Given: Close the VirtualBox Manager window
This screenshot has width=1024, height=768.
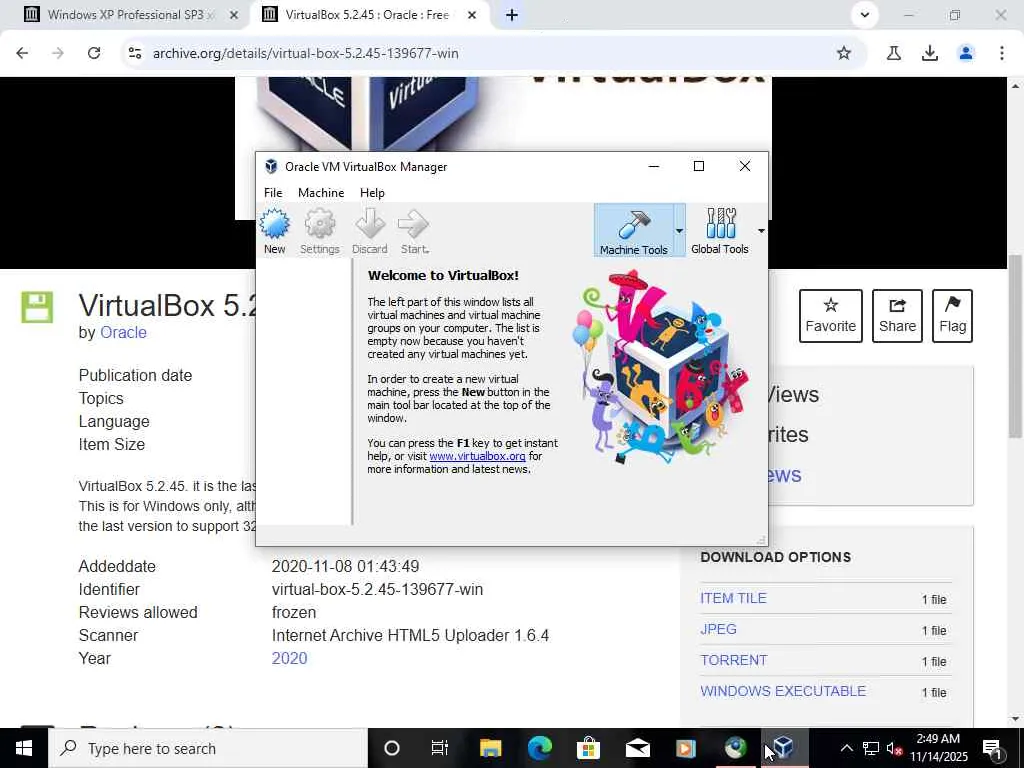Looking at the screenshot, I should point(744,167).
